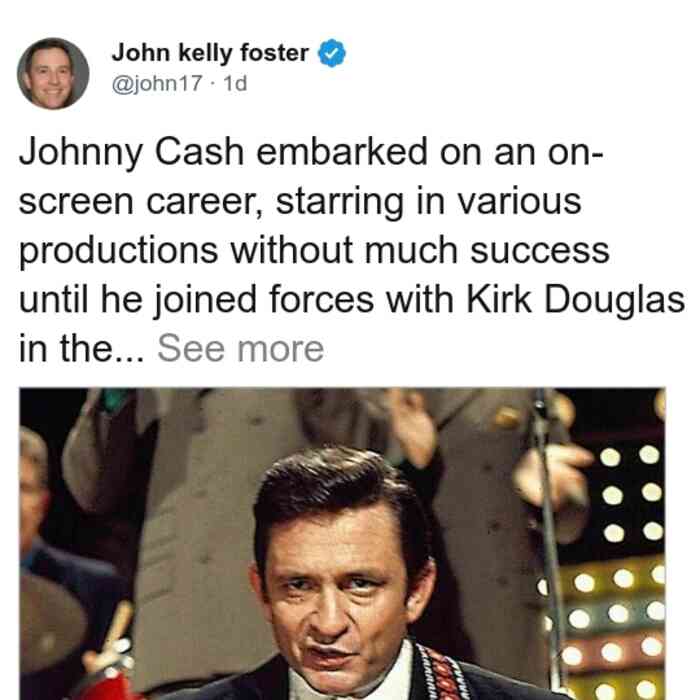Screen dimensions: 700x700
Task: Click the red object at photo's bottom-left
Action: tap(105, 685)
